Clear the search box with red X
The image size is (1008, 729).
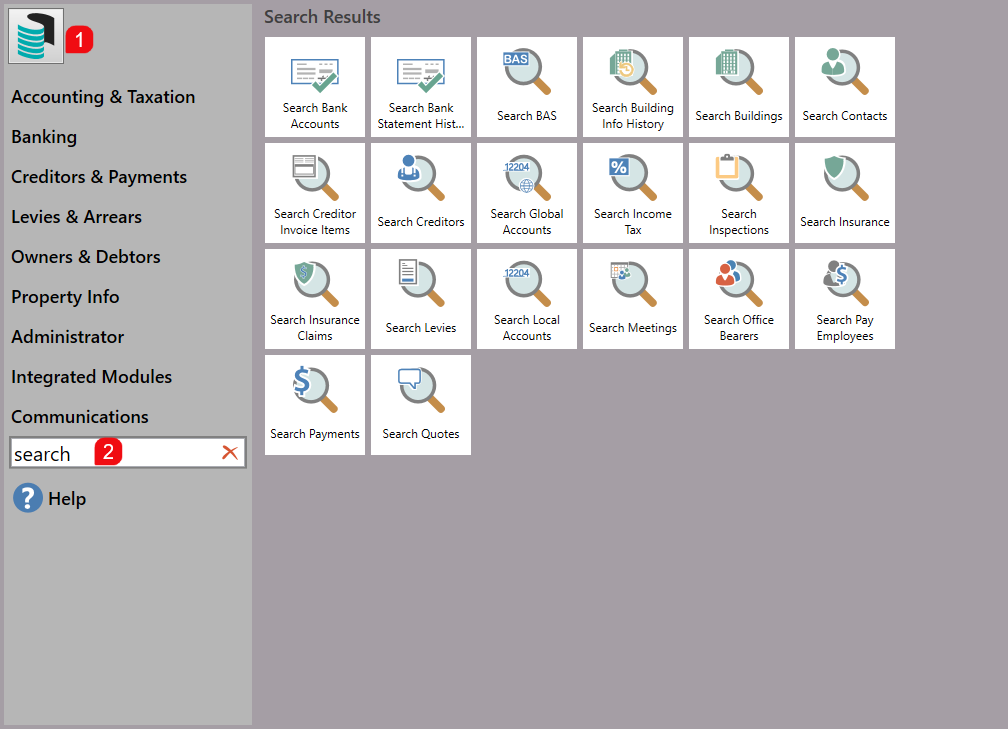click(x=230, y=453)
